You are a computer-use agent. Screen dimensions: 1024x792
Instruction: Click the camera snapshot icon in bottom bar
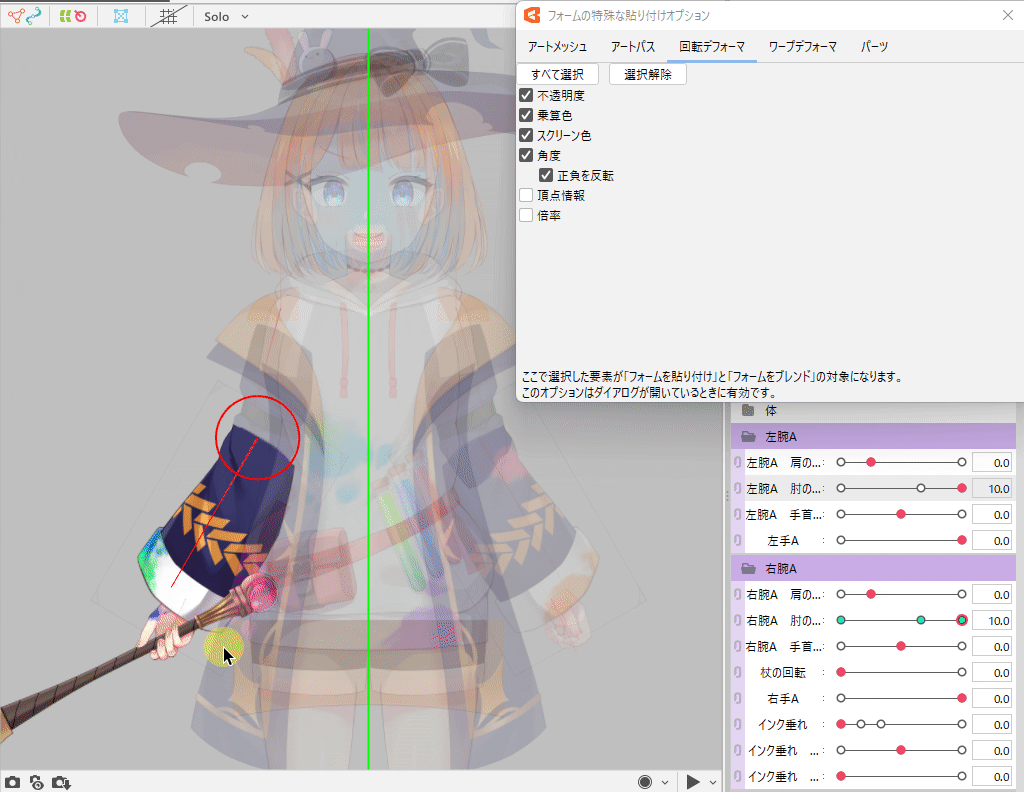(12, 782)
